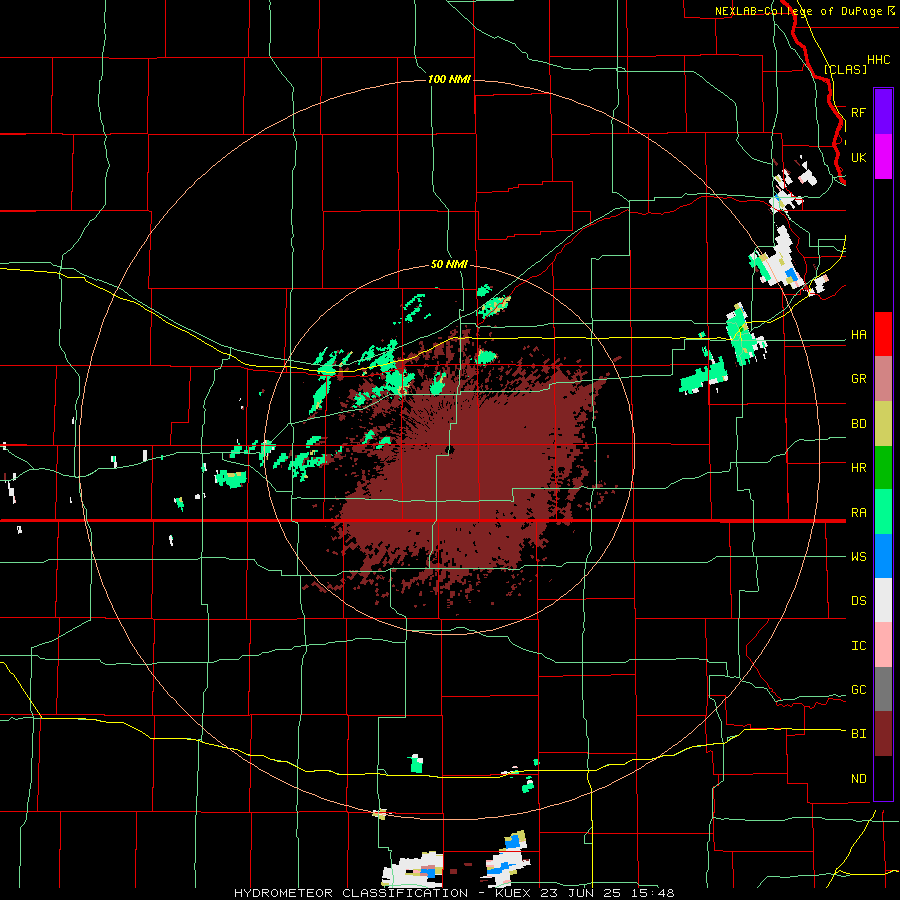Image resolution: width=900 pixels, height=900 pixels.
Task: Click the RA light green legend swatch
Action: tap(883, 512)
